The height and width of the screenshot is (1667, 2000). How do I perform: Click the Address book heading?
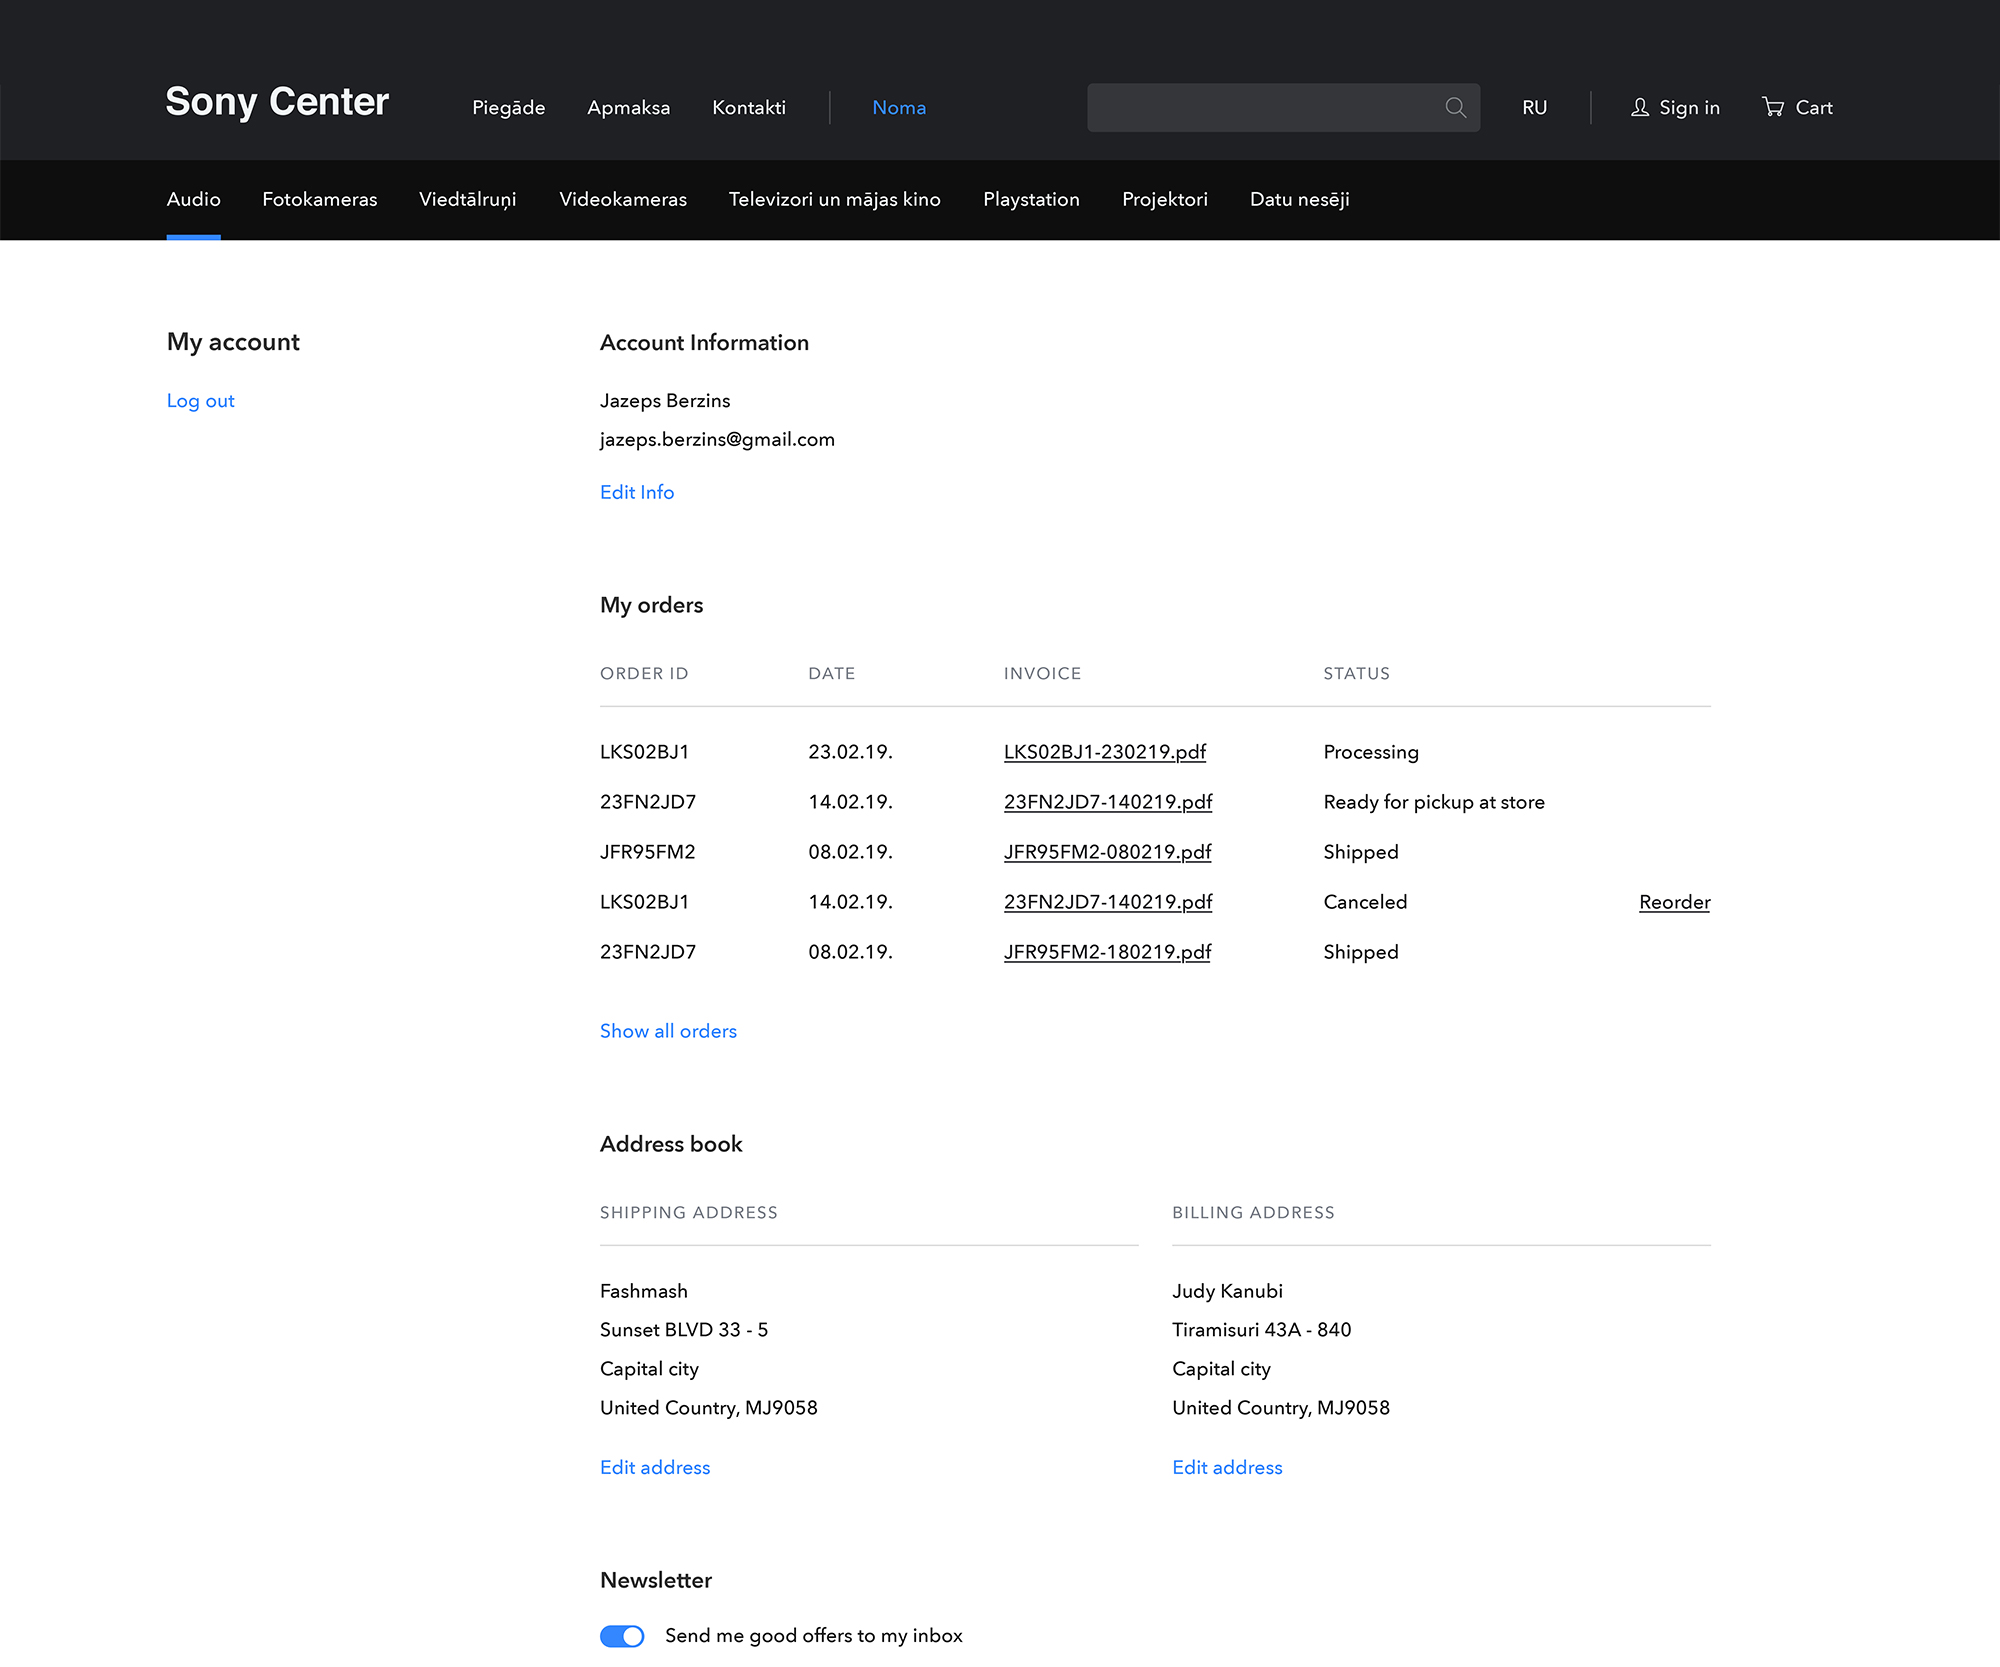(x=671, y=1144)
